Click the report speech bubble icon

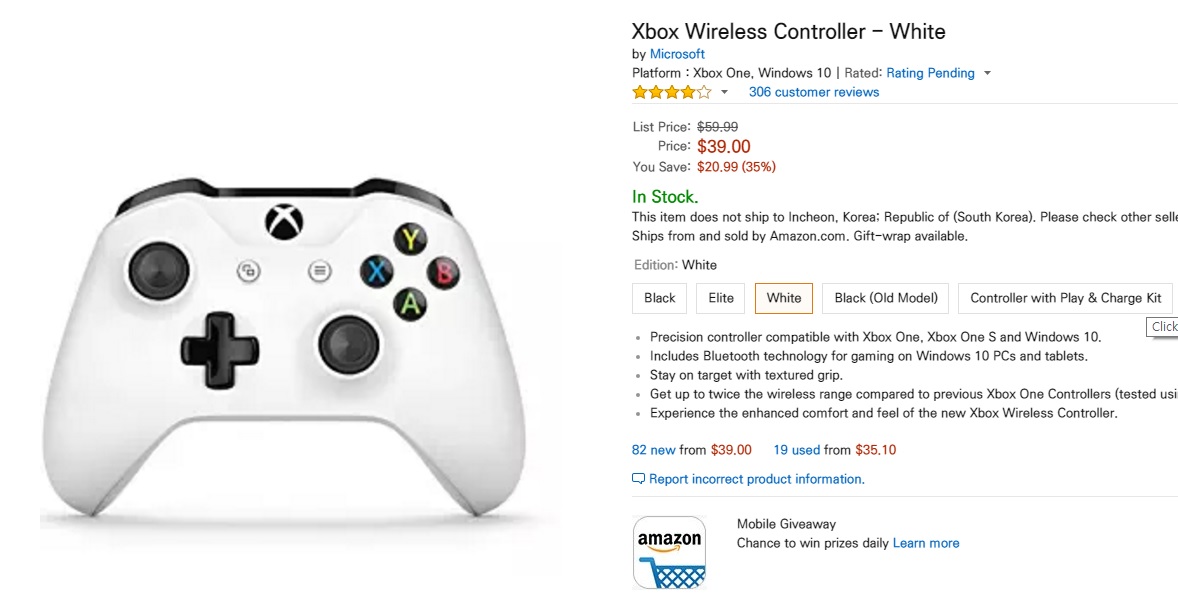point(639,479)
